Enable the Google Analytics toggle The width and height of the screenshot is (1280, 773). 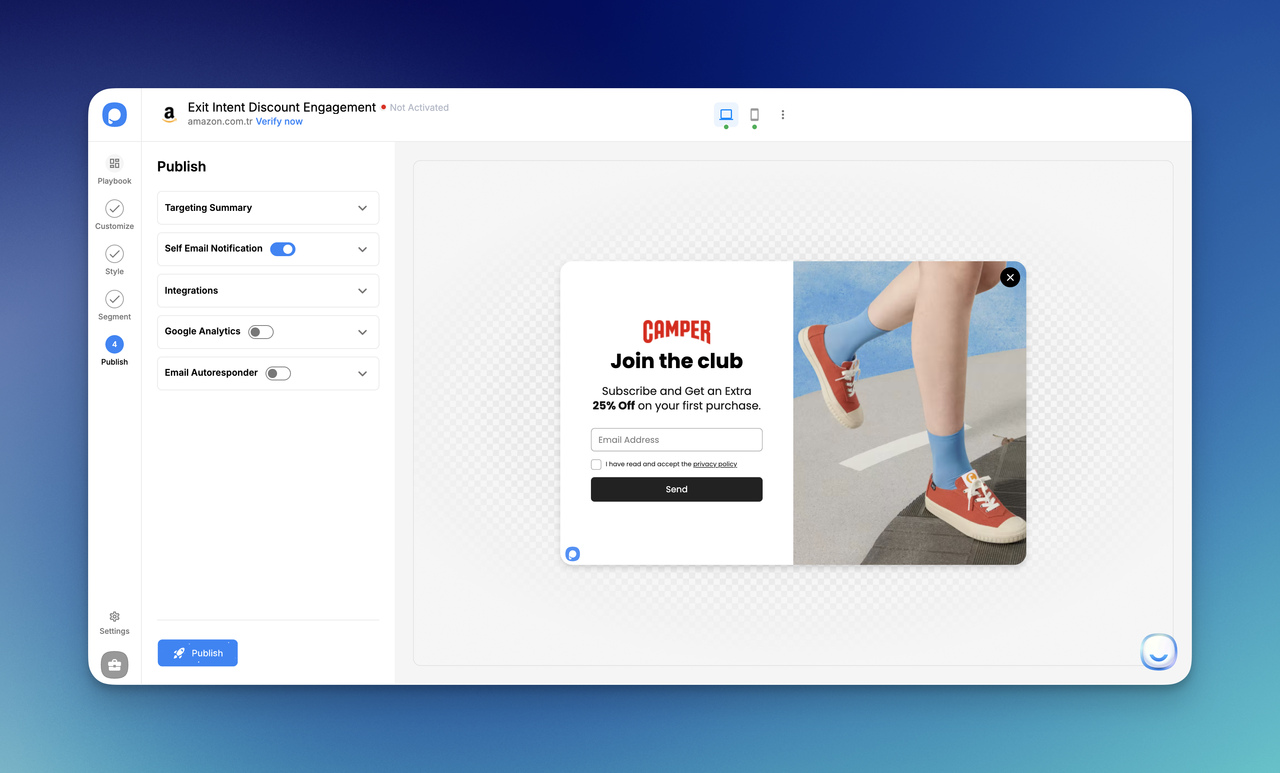point(260,331)
